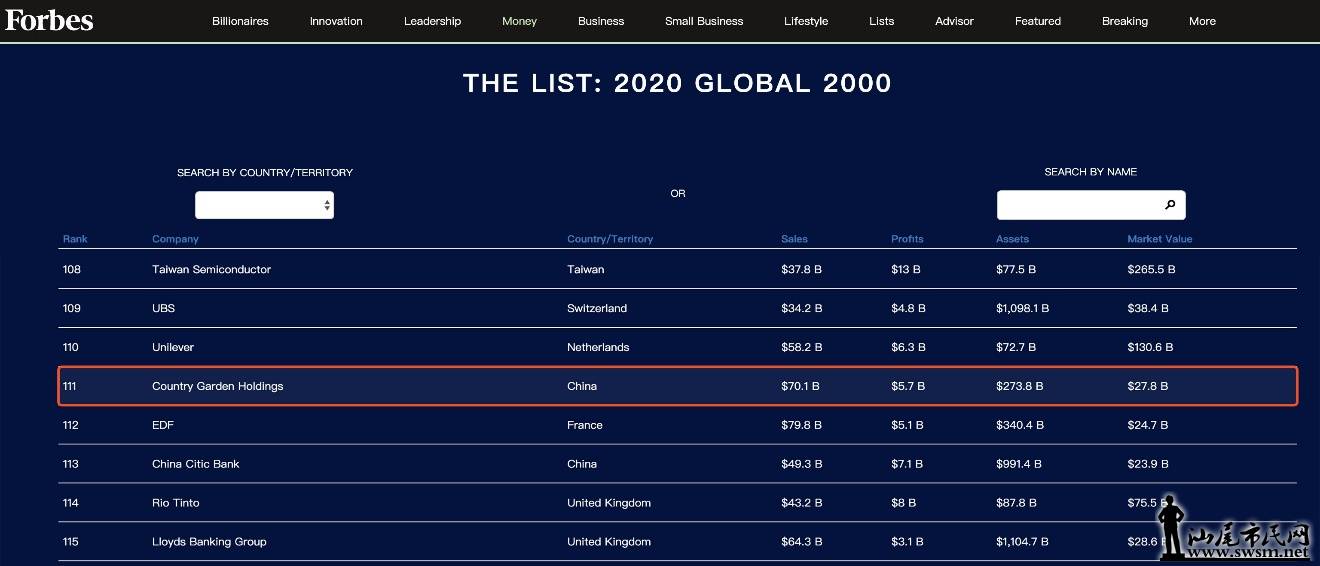Sort by Country/Territory column header
Screen dimensions: 1320x566
point(610,239)
